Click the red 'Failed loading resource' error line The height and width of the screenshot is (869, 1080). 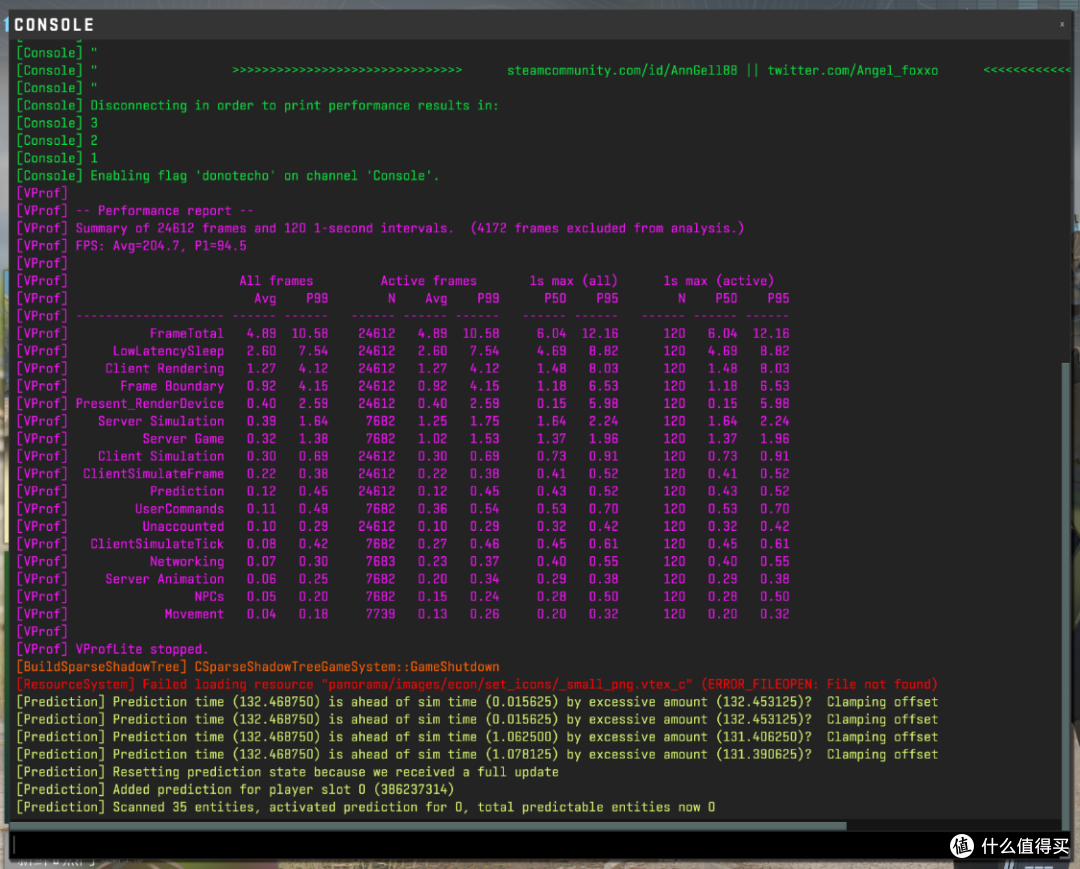tap(477, 684)
